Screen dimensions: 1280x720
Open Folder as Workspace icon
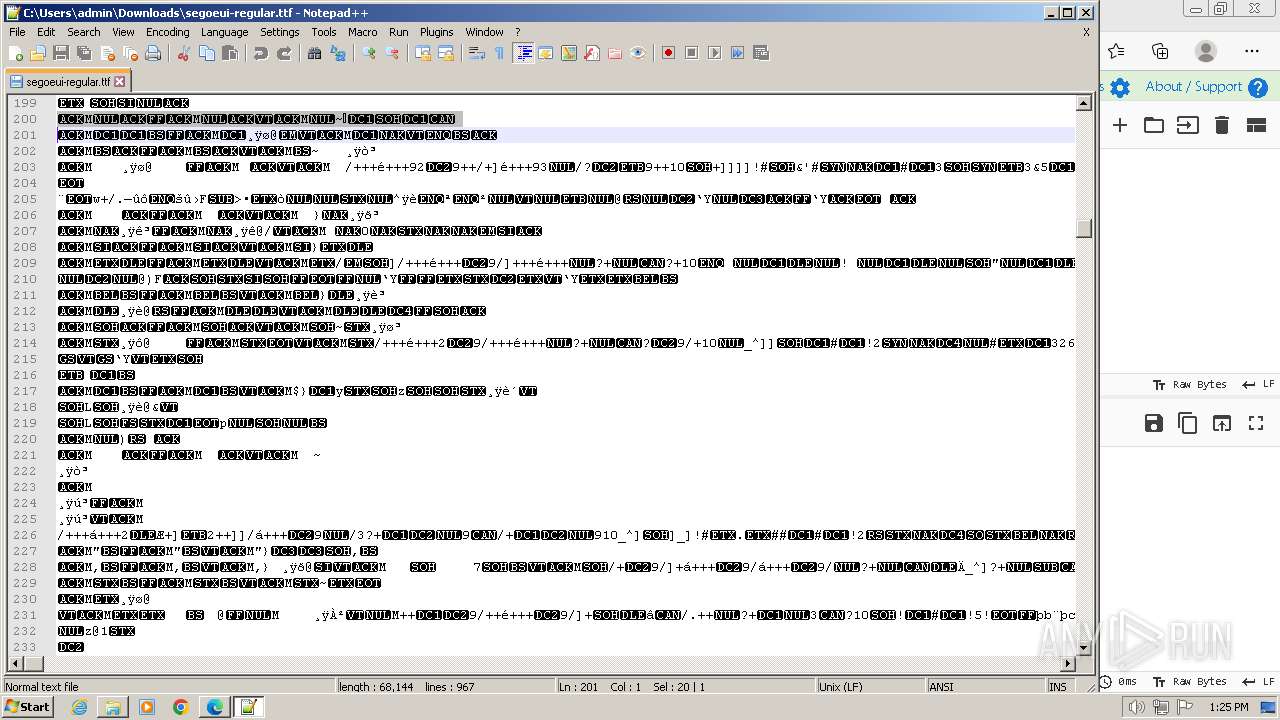tap(615, 53)
